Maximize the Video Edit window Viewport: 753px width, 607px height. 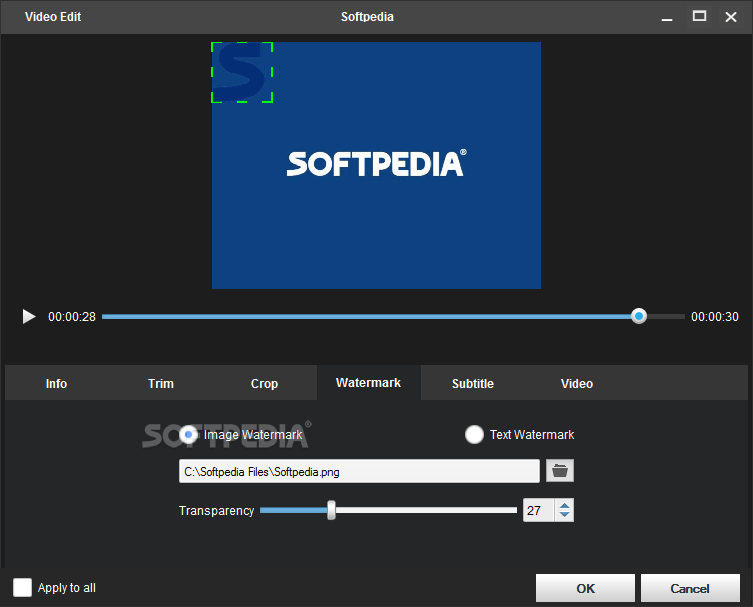pyautogui.click(x=699, y=17)
